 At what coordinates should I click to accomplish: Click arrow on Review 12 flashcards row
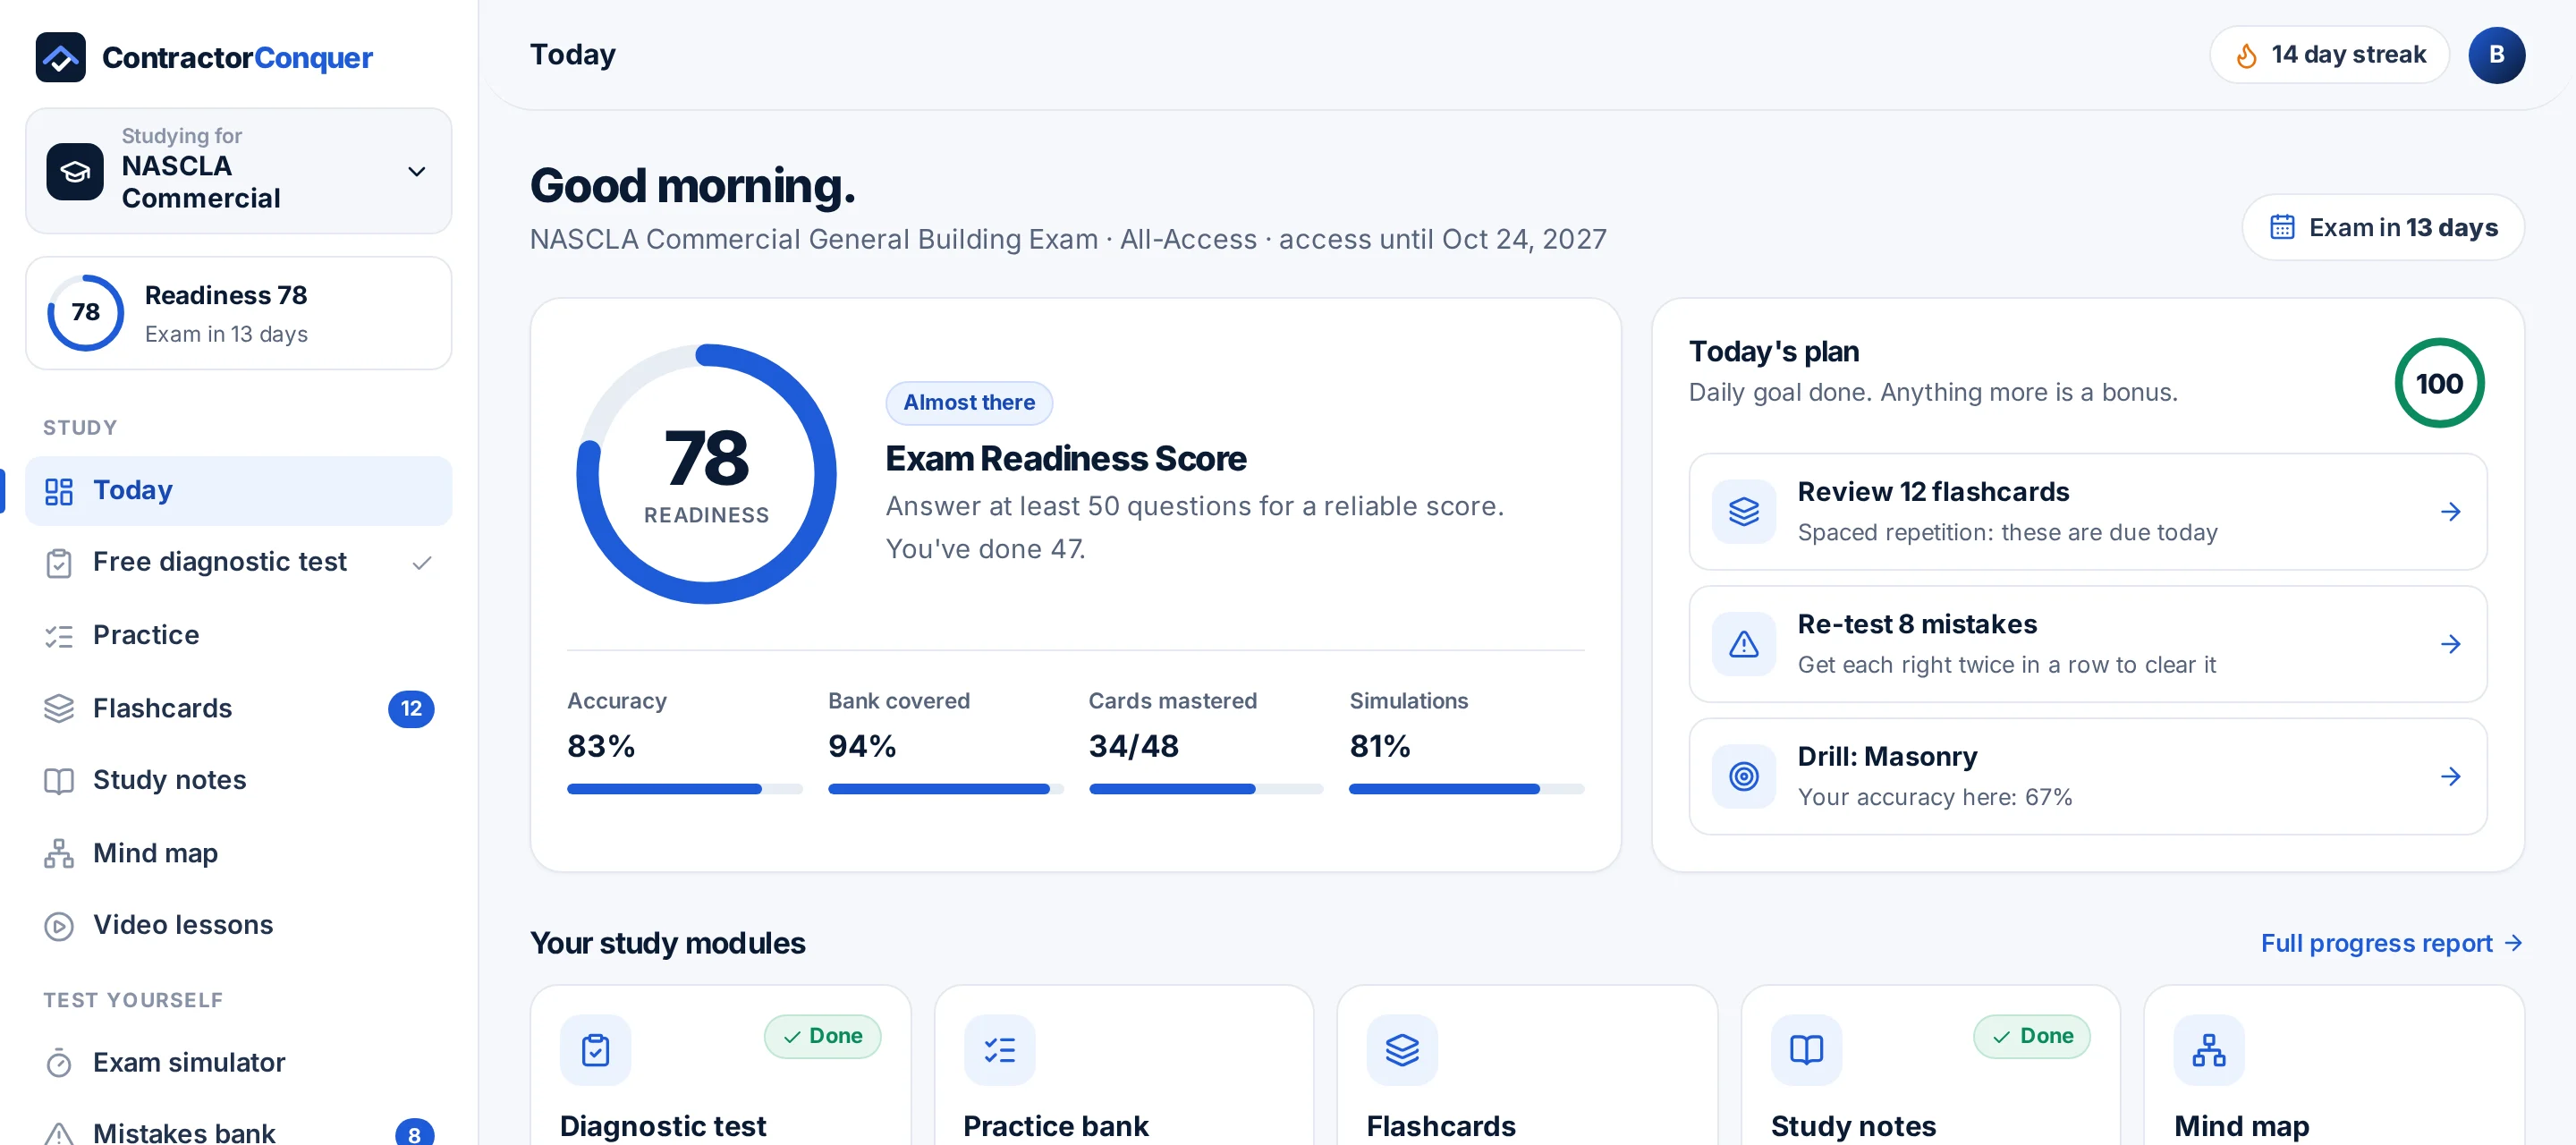[x=2450, y=512]
